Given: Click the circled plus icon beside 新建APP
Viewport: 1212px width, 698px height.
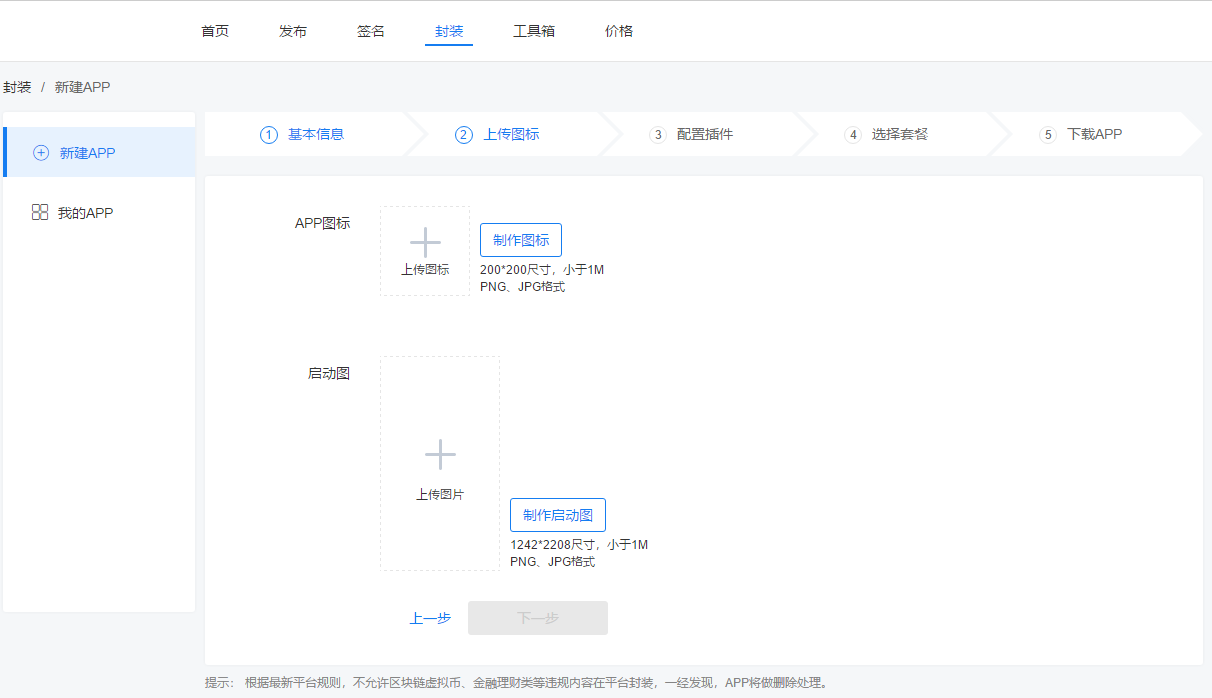Looking at the screenshot, I should [41, 153].
